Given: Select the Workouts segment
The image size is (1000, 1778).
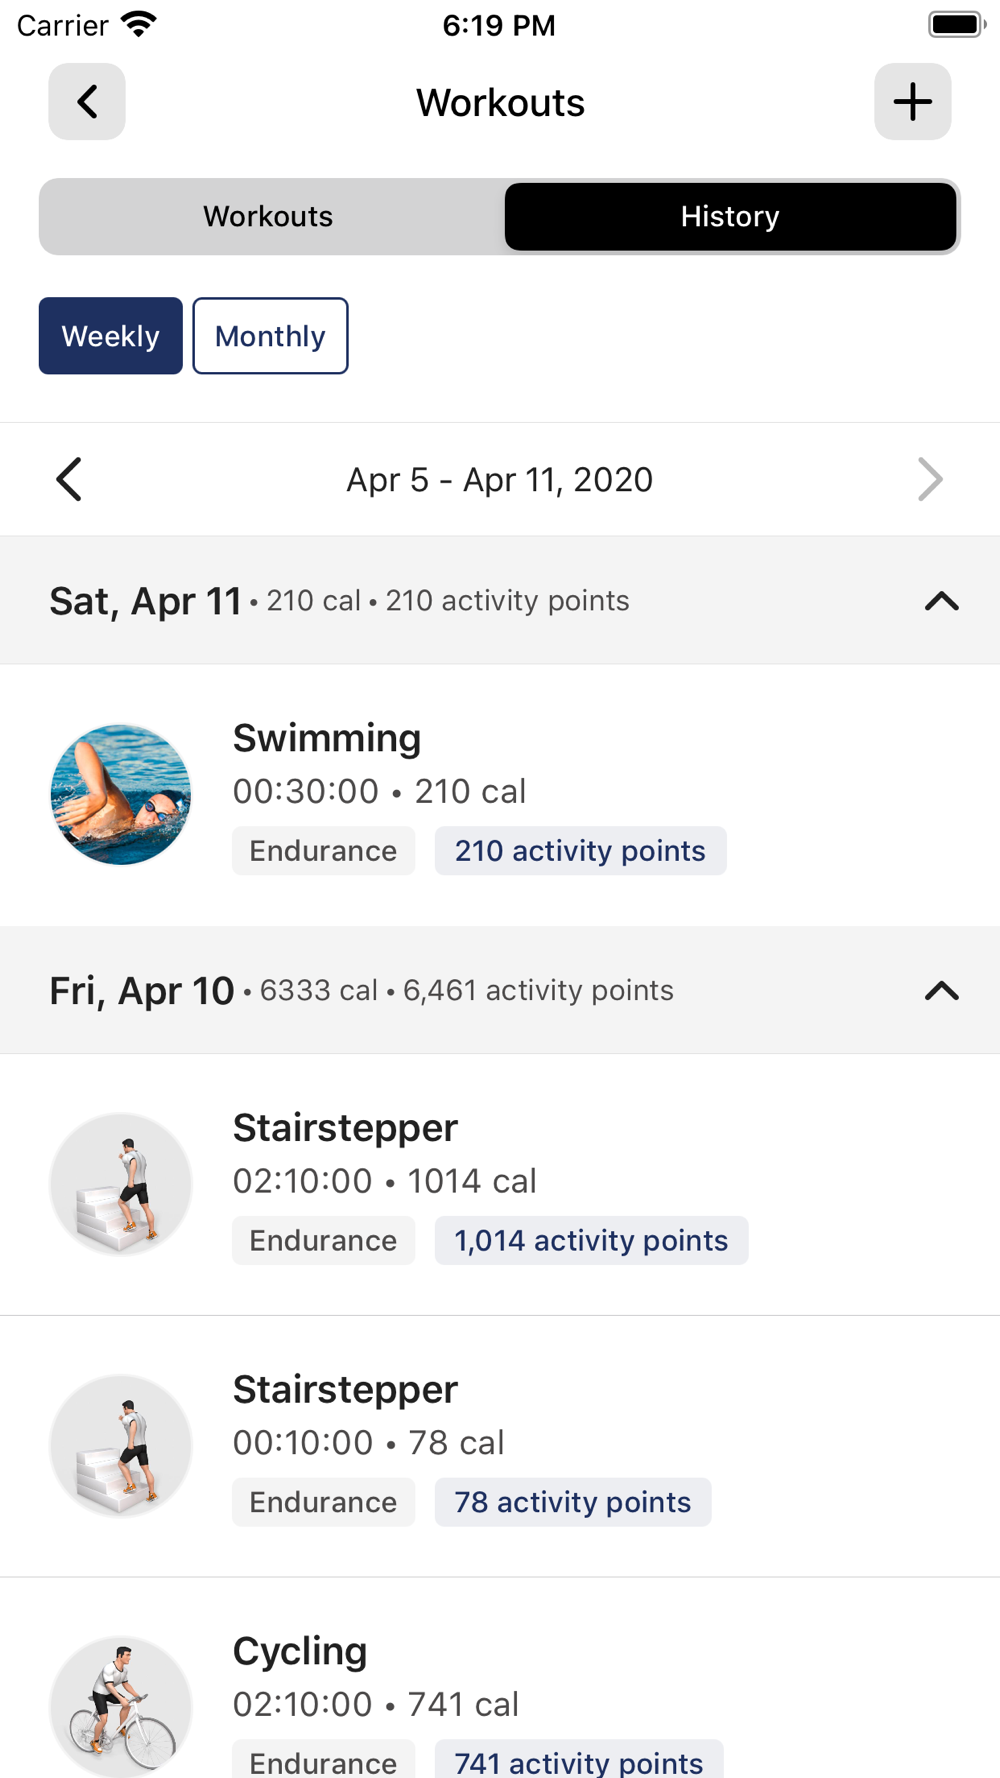Looking at the screenshot, I should coord(268,217).
